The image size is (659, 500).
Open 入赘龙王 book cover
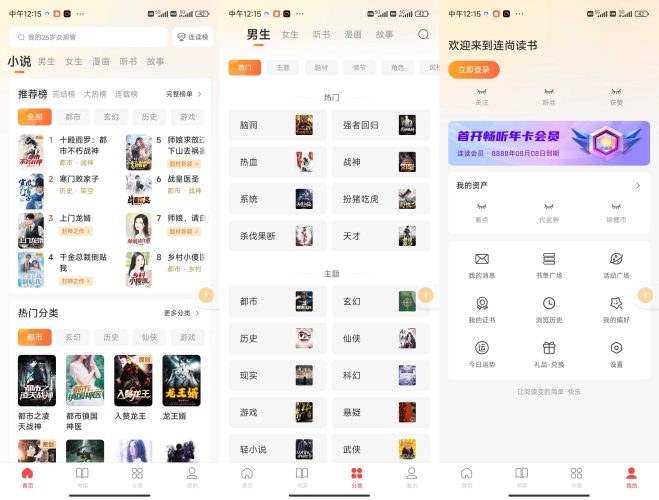point(133,381)
